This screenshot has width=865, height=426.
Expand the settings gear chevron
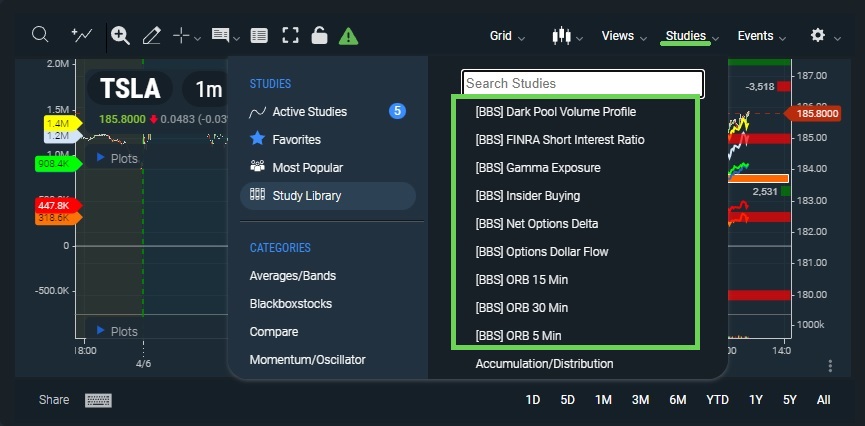837,38
